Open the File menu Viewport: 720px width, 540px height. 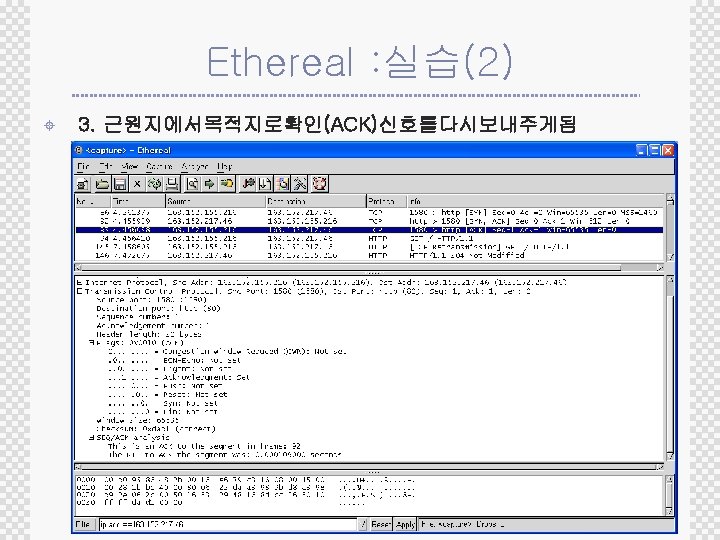(x=83, y=166)
